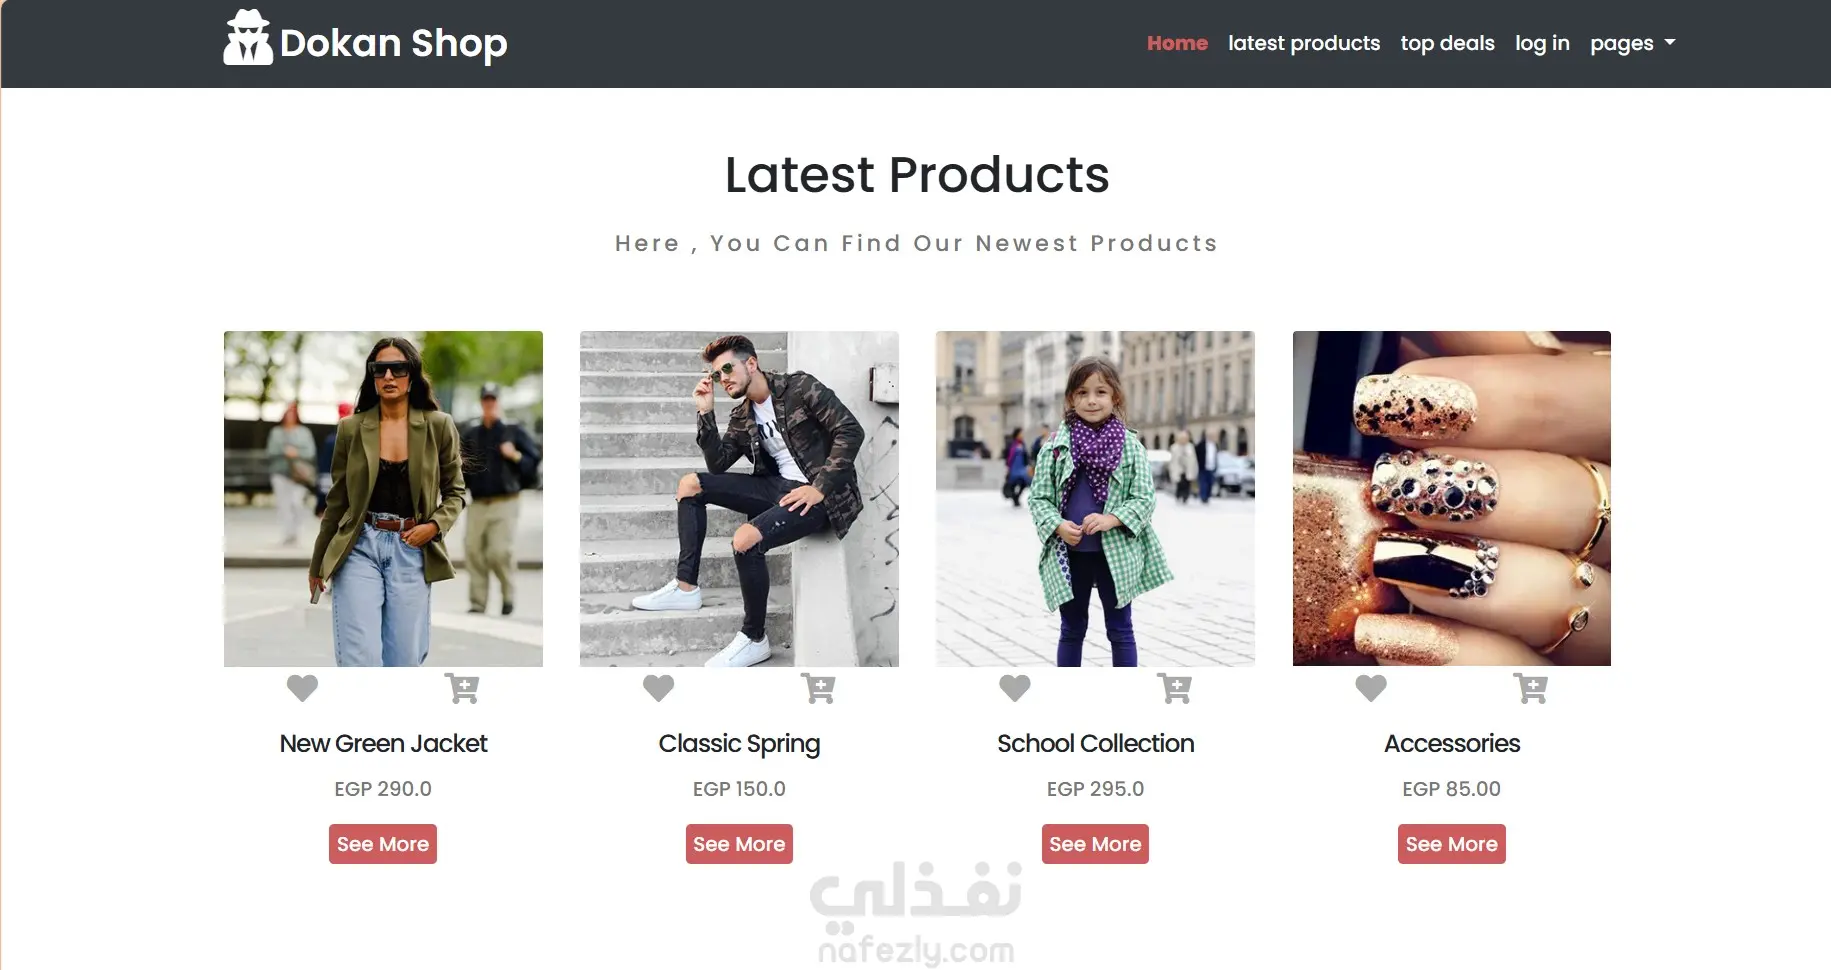Add New Green Jacket to cart
This screenshot has height=970, width=1831.
(462, 688)
